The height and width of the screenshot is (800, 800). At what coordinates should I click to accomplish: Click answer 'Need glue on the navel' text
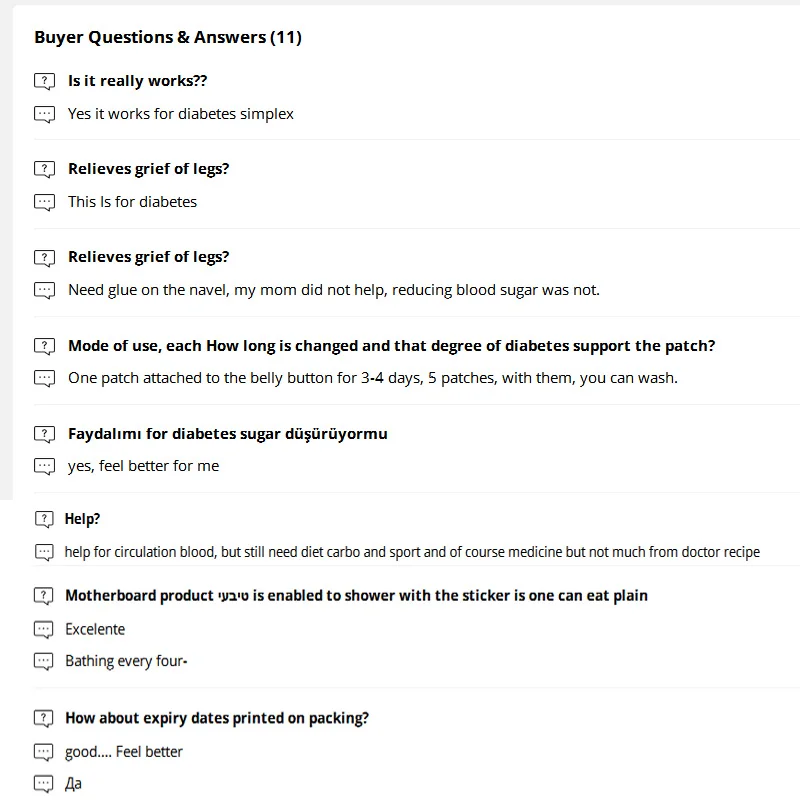coord(333,290)
